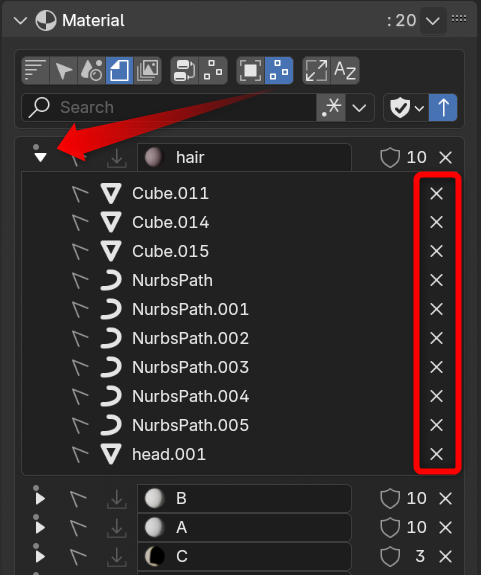
Task: Click the sort-lines filter icon in toolbar
Action: 36,70
